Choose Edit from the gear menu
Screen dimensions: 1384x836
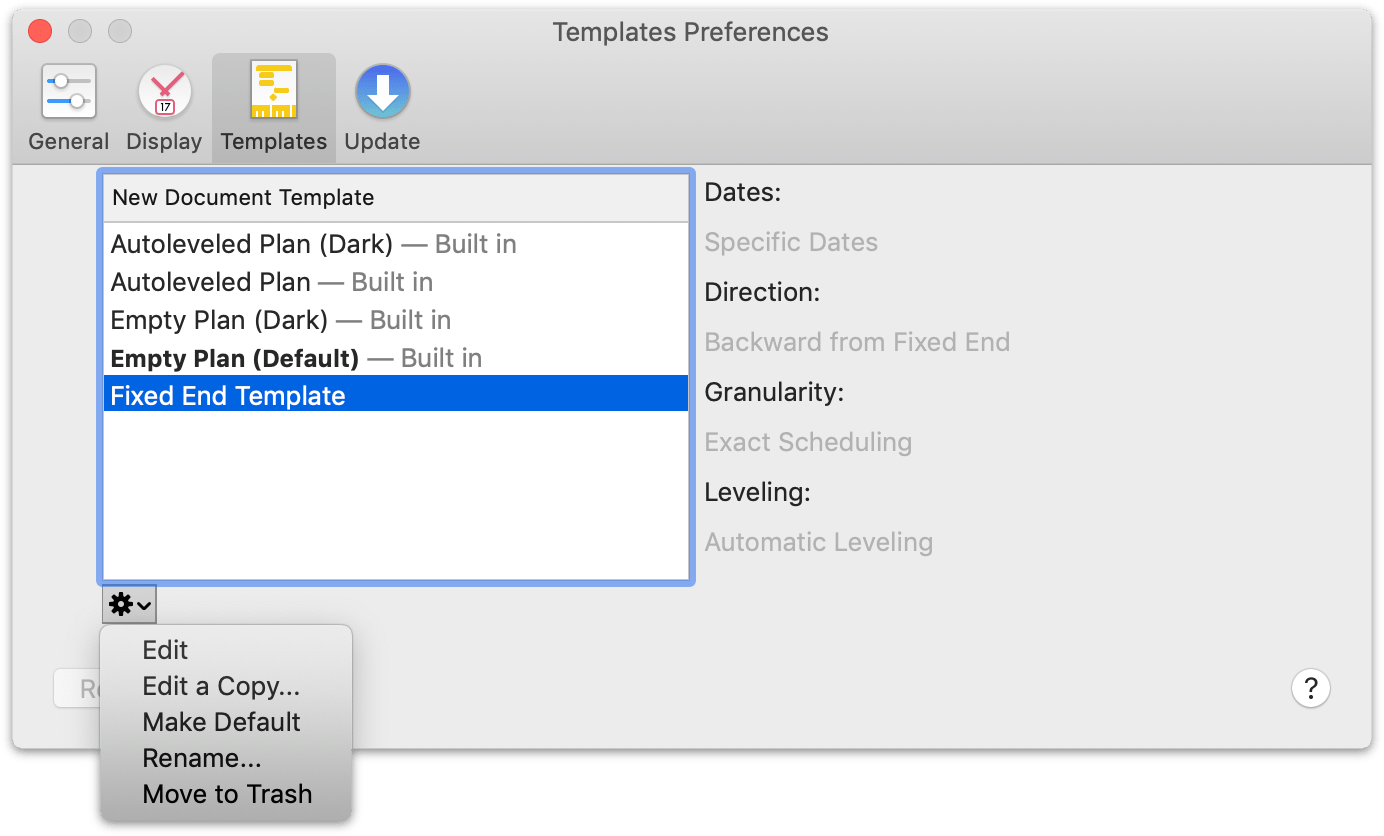tap(226, 650)
